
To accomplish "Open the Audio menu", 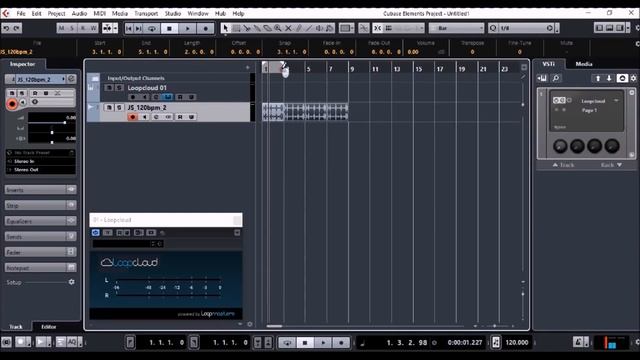I will 79,13.
